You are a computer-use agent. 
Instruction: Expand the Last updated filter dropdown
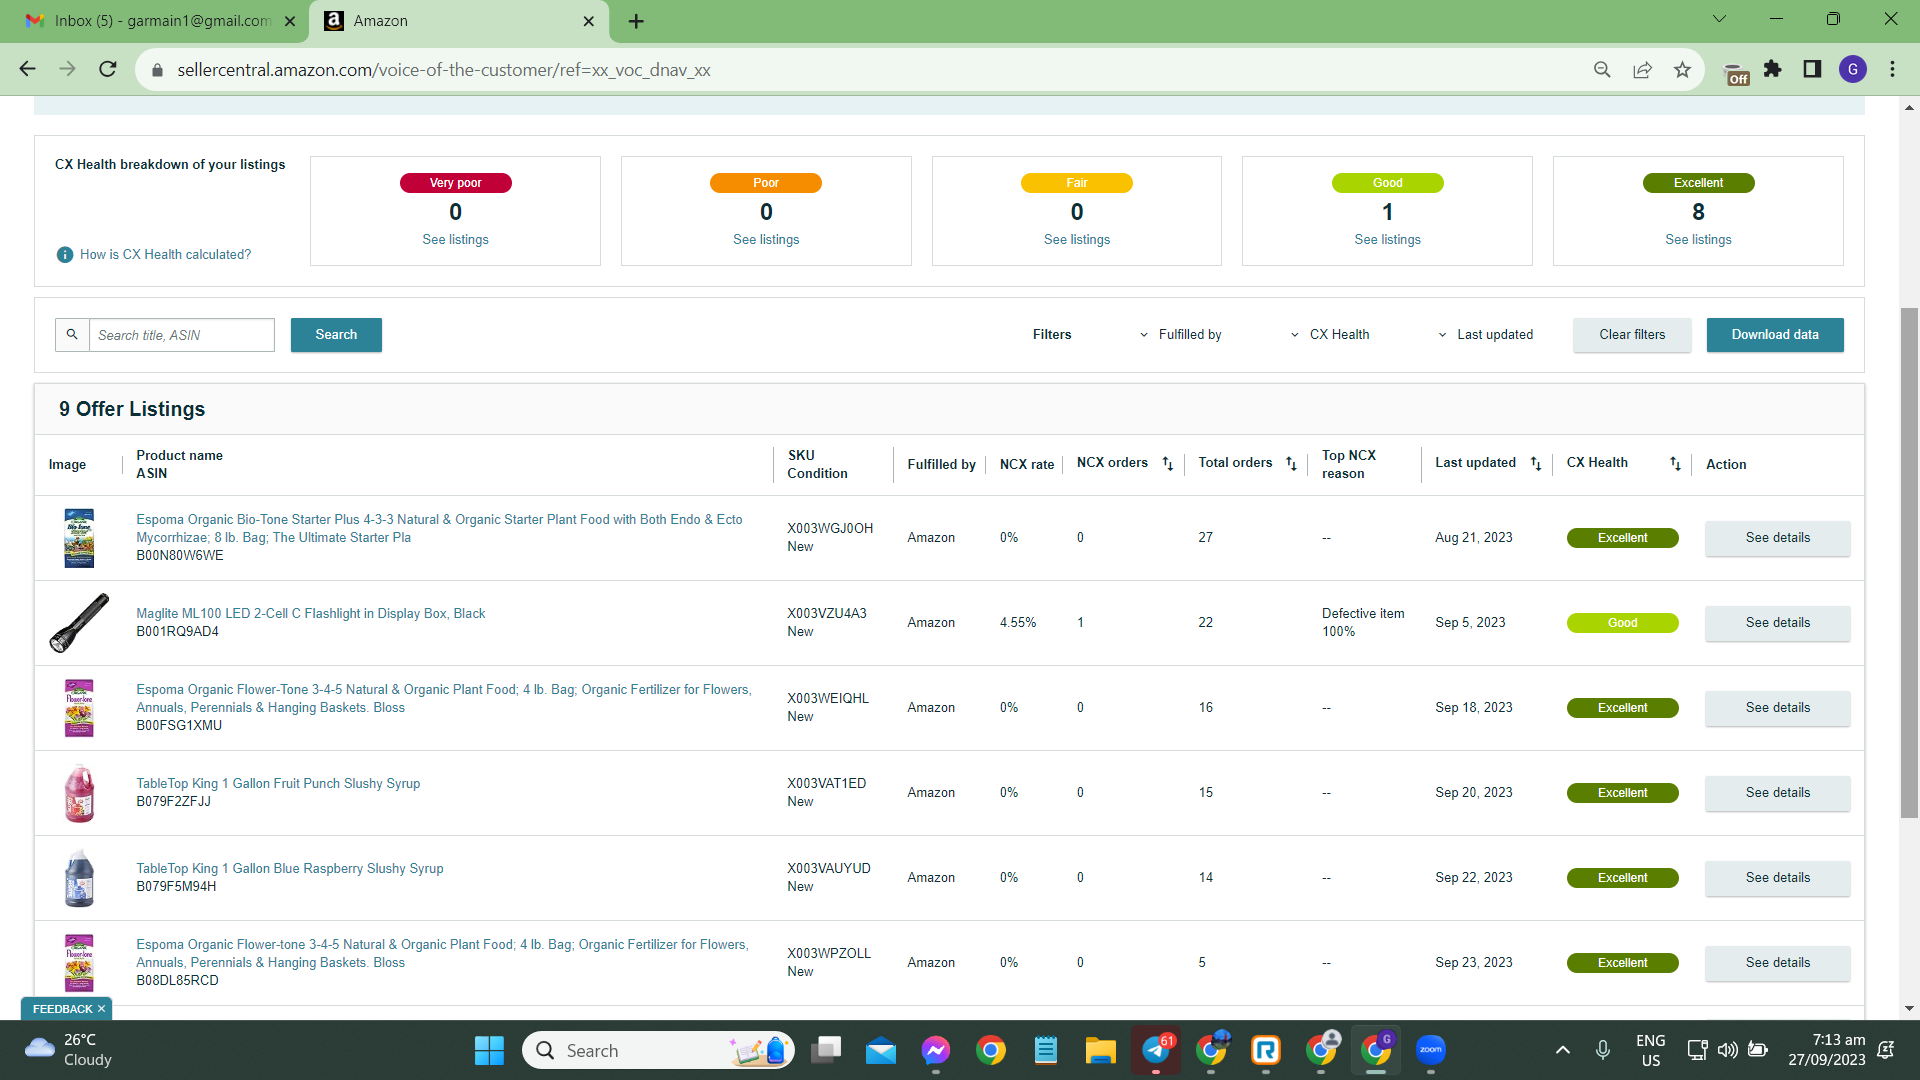[x=1485, y=335]
